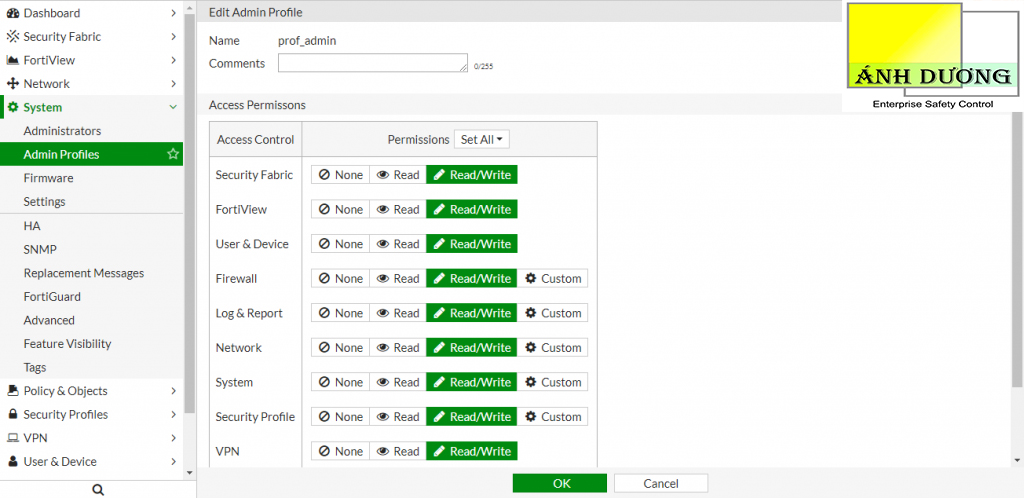This screenshot has height=498, width=1024.
Task: Click the gear icon in Network Custom
Action: [x=531, y=347]
